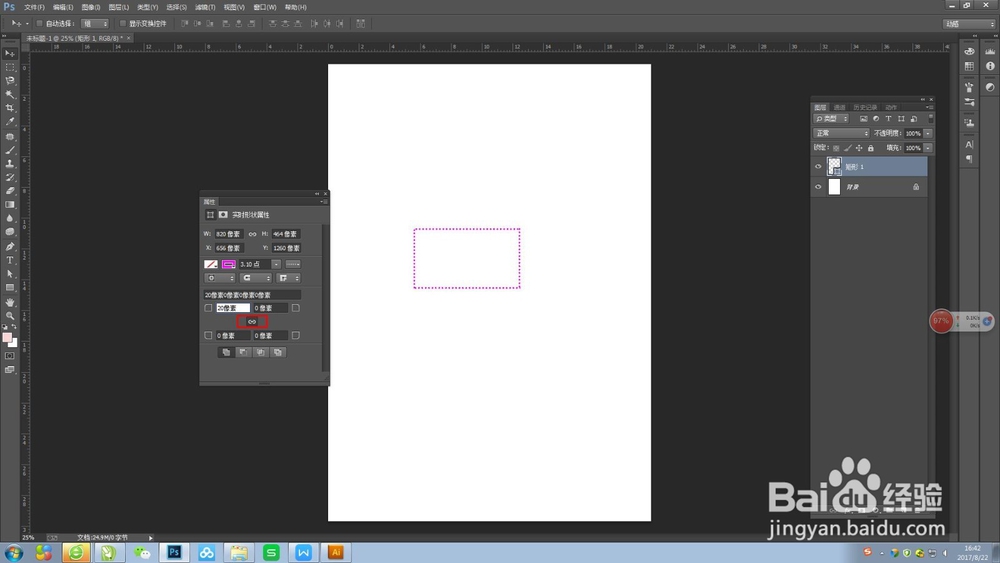
Task: Open stroke line cap dropdown
Action: [x=256, y=278]
